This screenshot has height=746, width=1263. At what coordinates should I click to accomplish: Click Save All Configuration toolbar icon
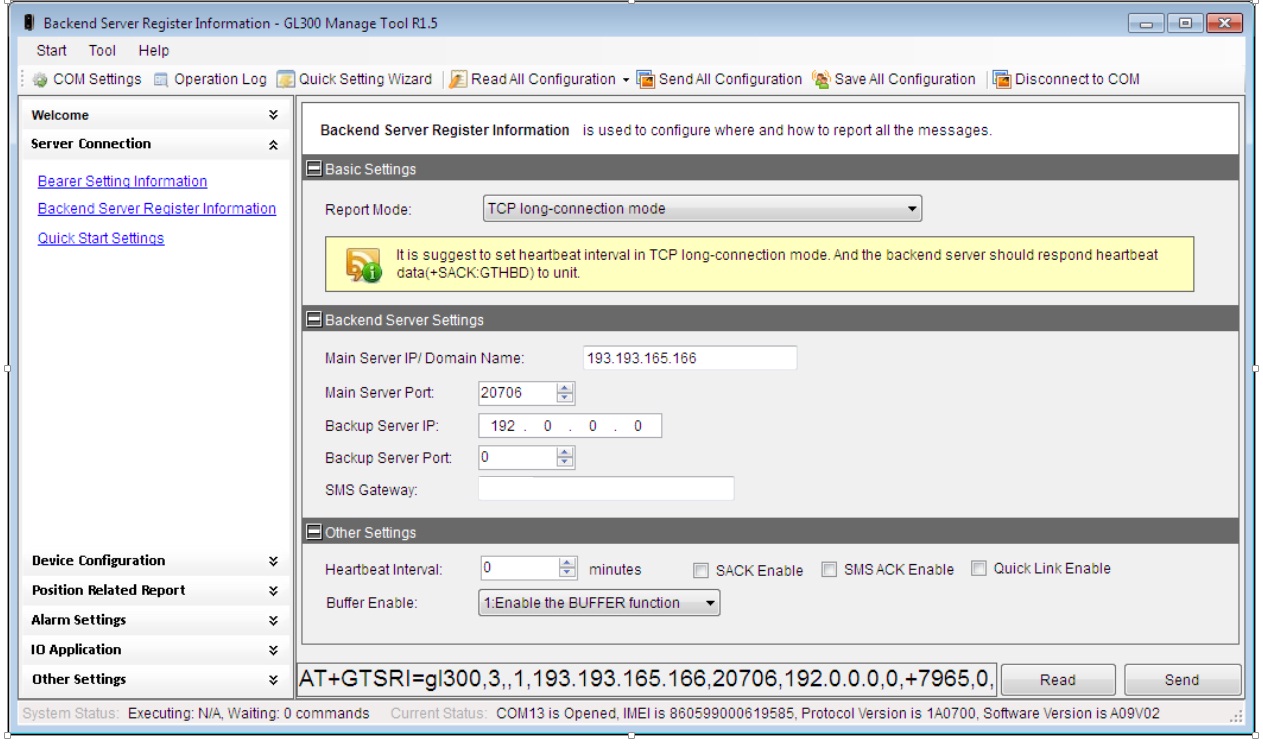[x=822, y=79]
